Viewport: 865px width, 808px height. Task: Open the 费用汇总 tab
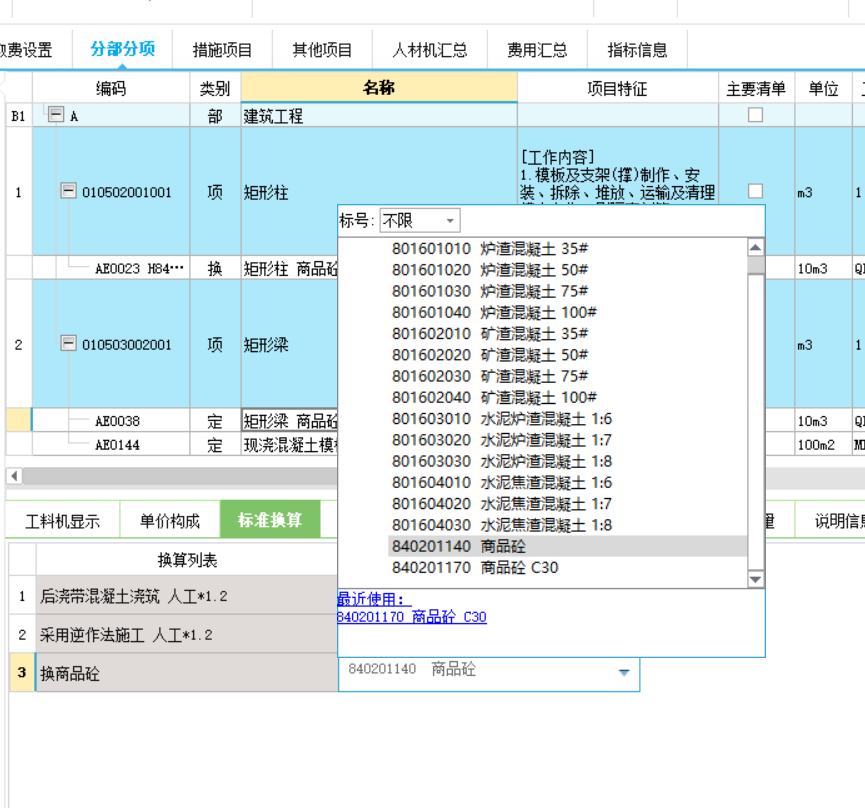point(537,50)
